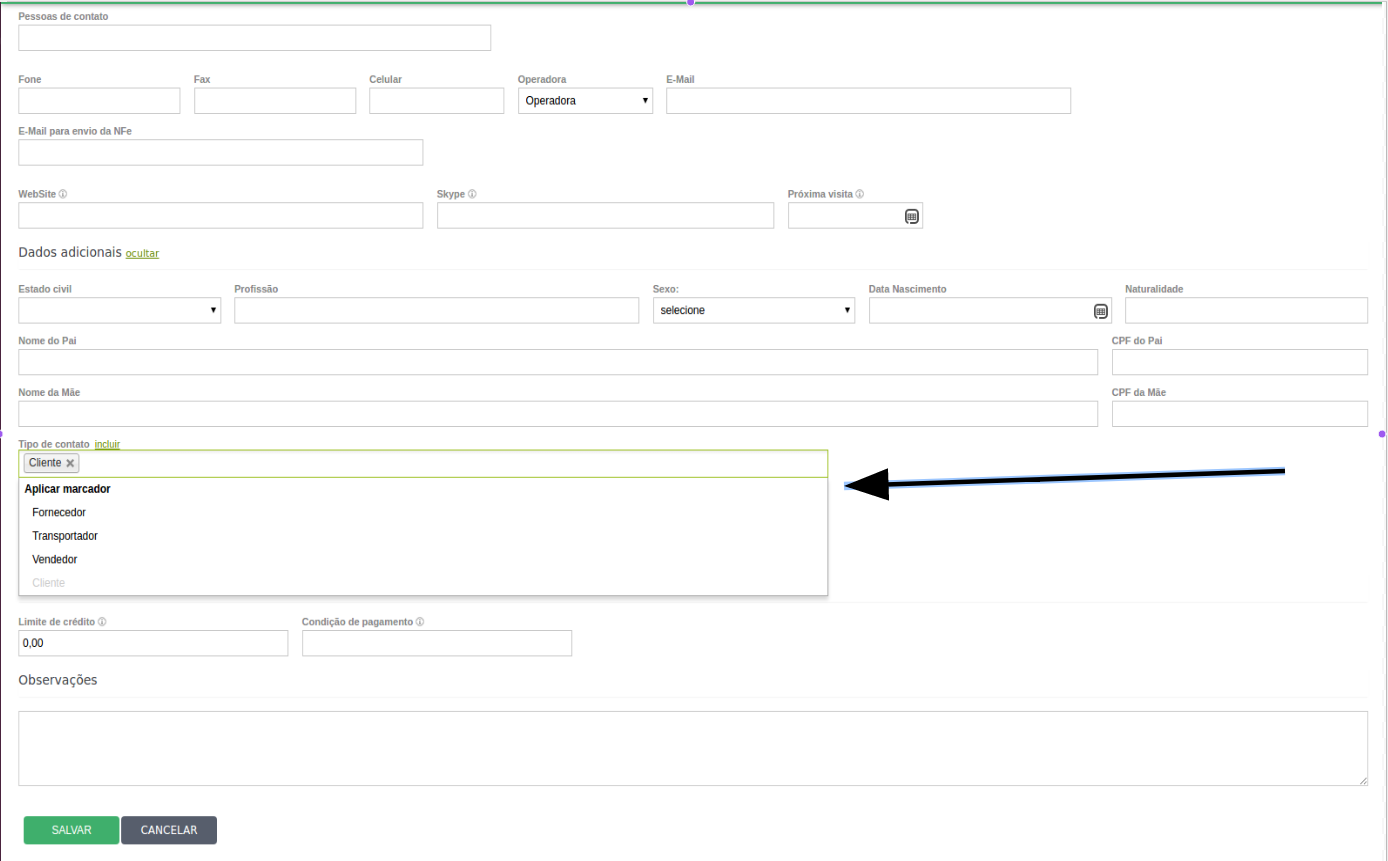Expand the Estado civil dropdown
The width and height of the screenshot is (1388, 861).
click(120, 311)
